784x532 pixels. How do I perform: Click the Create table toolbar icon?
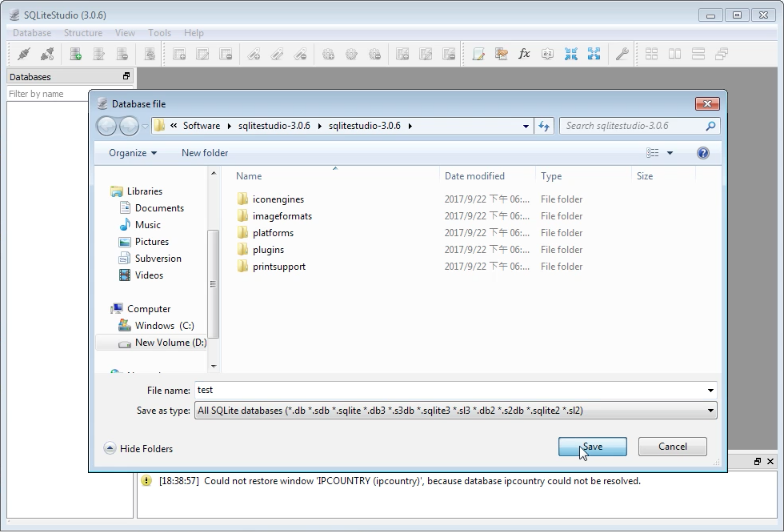click(179, 54)
